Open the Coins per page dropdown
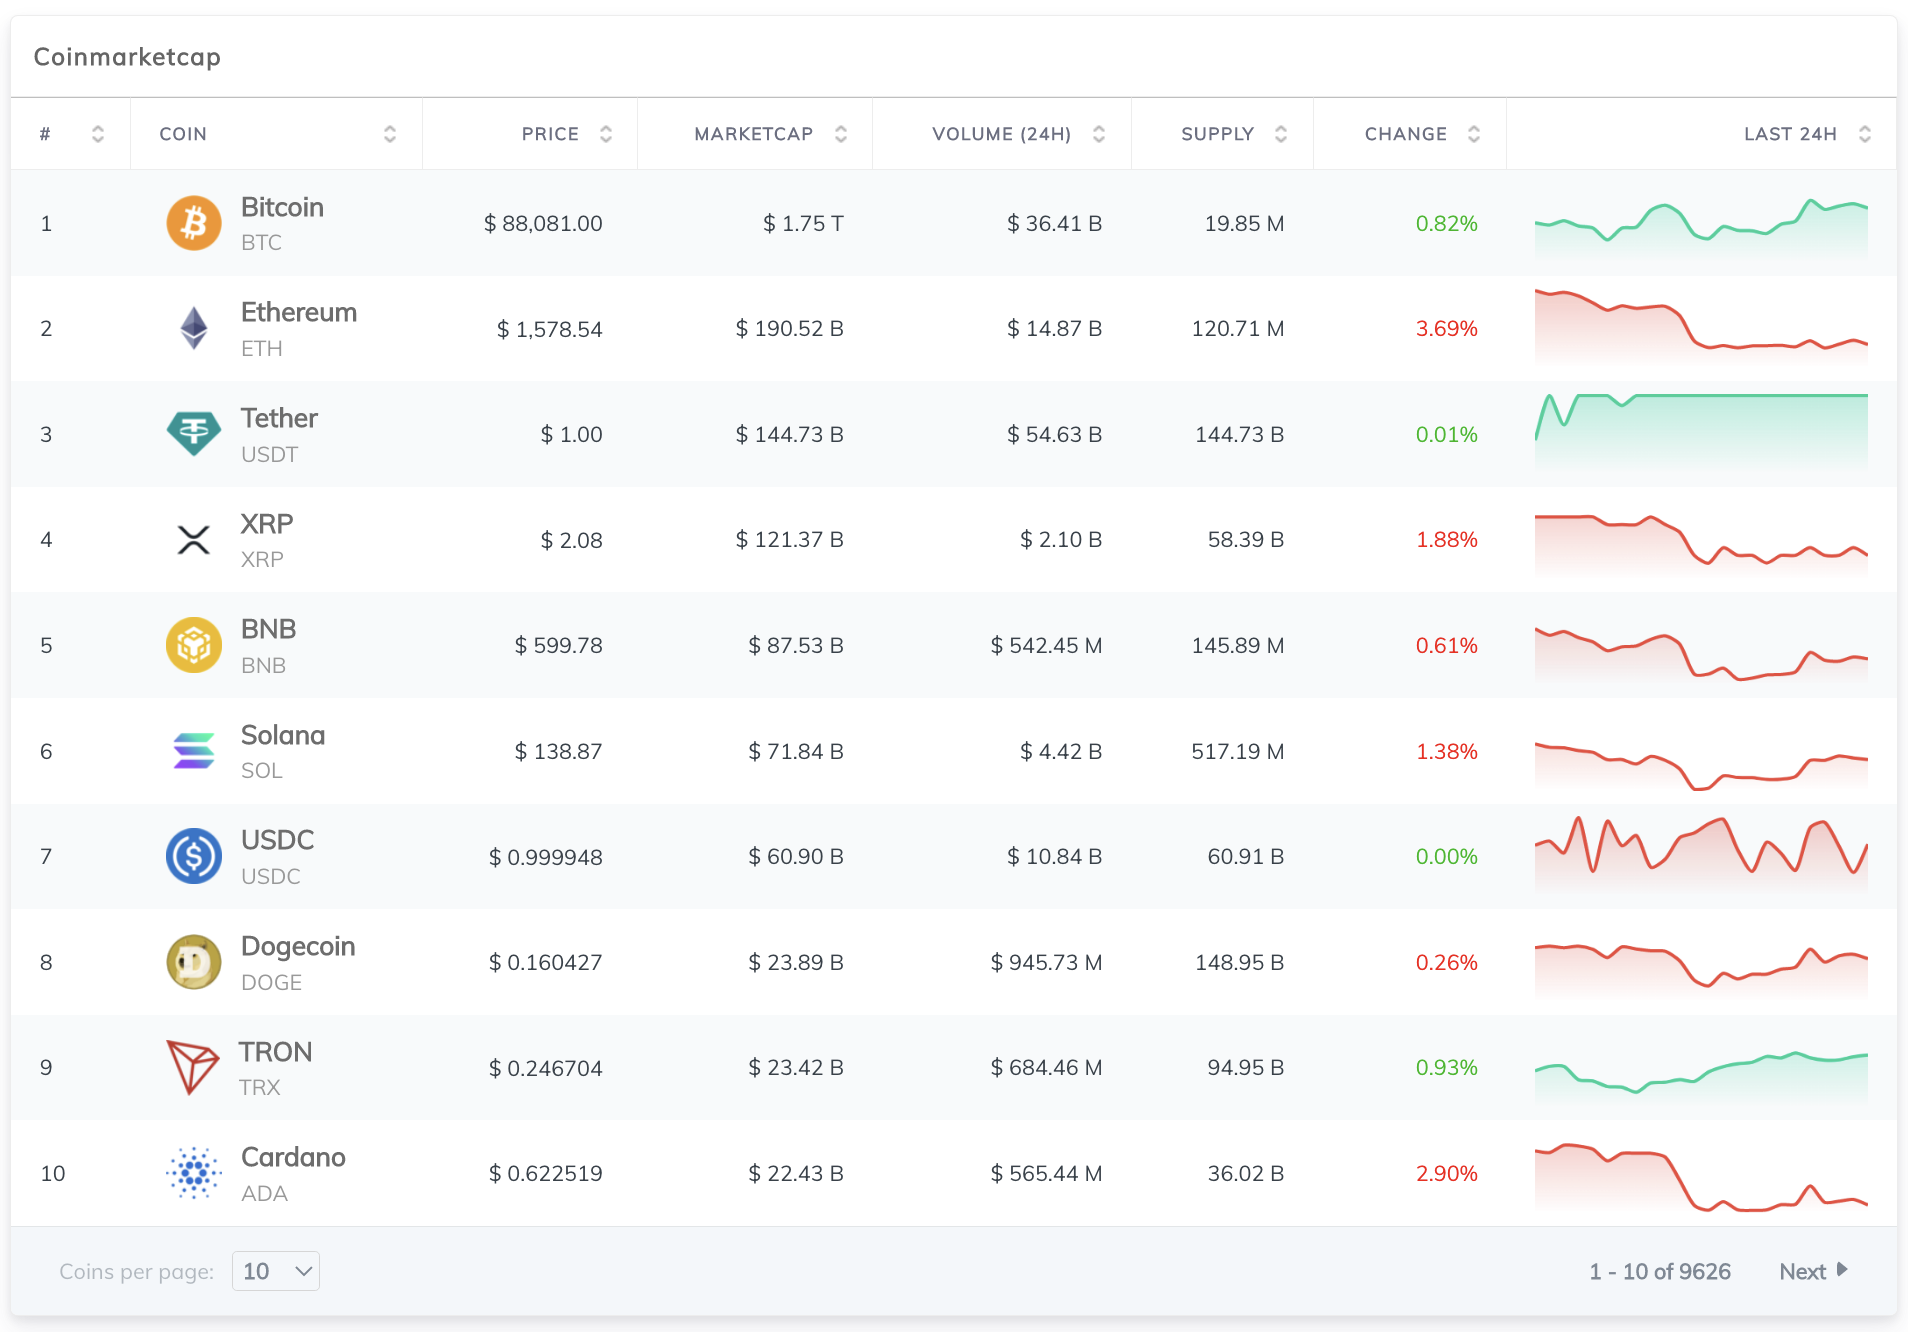1908x1332 pixels. click(276, 1271)
